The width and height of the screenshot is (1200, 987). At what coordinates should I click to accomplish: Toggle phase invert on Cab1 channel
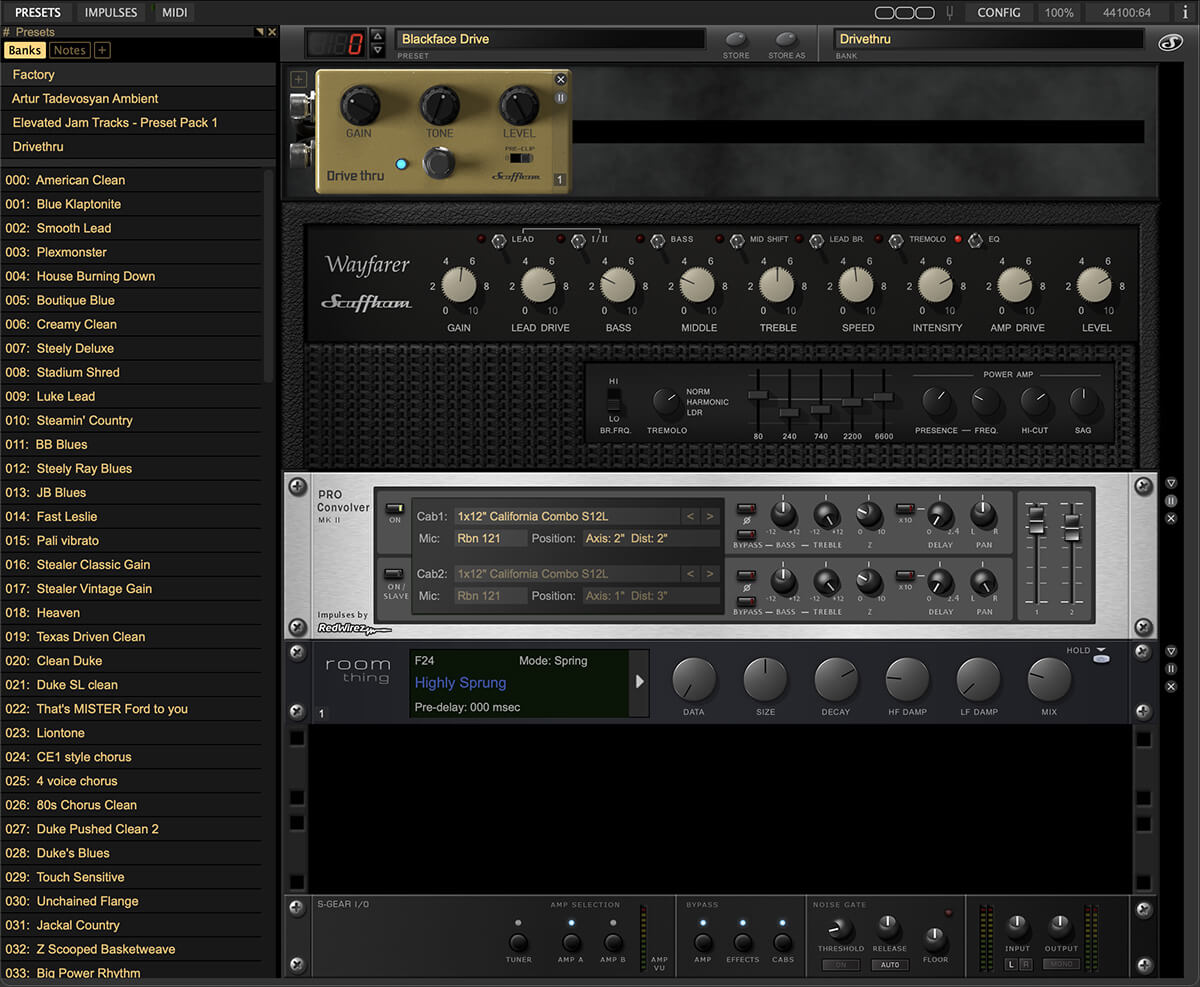[x=749, y=509]
